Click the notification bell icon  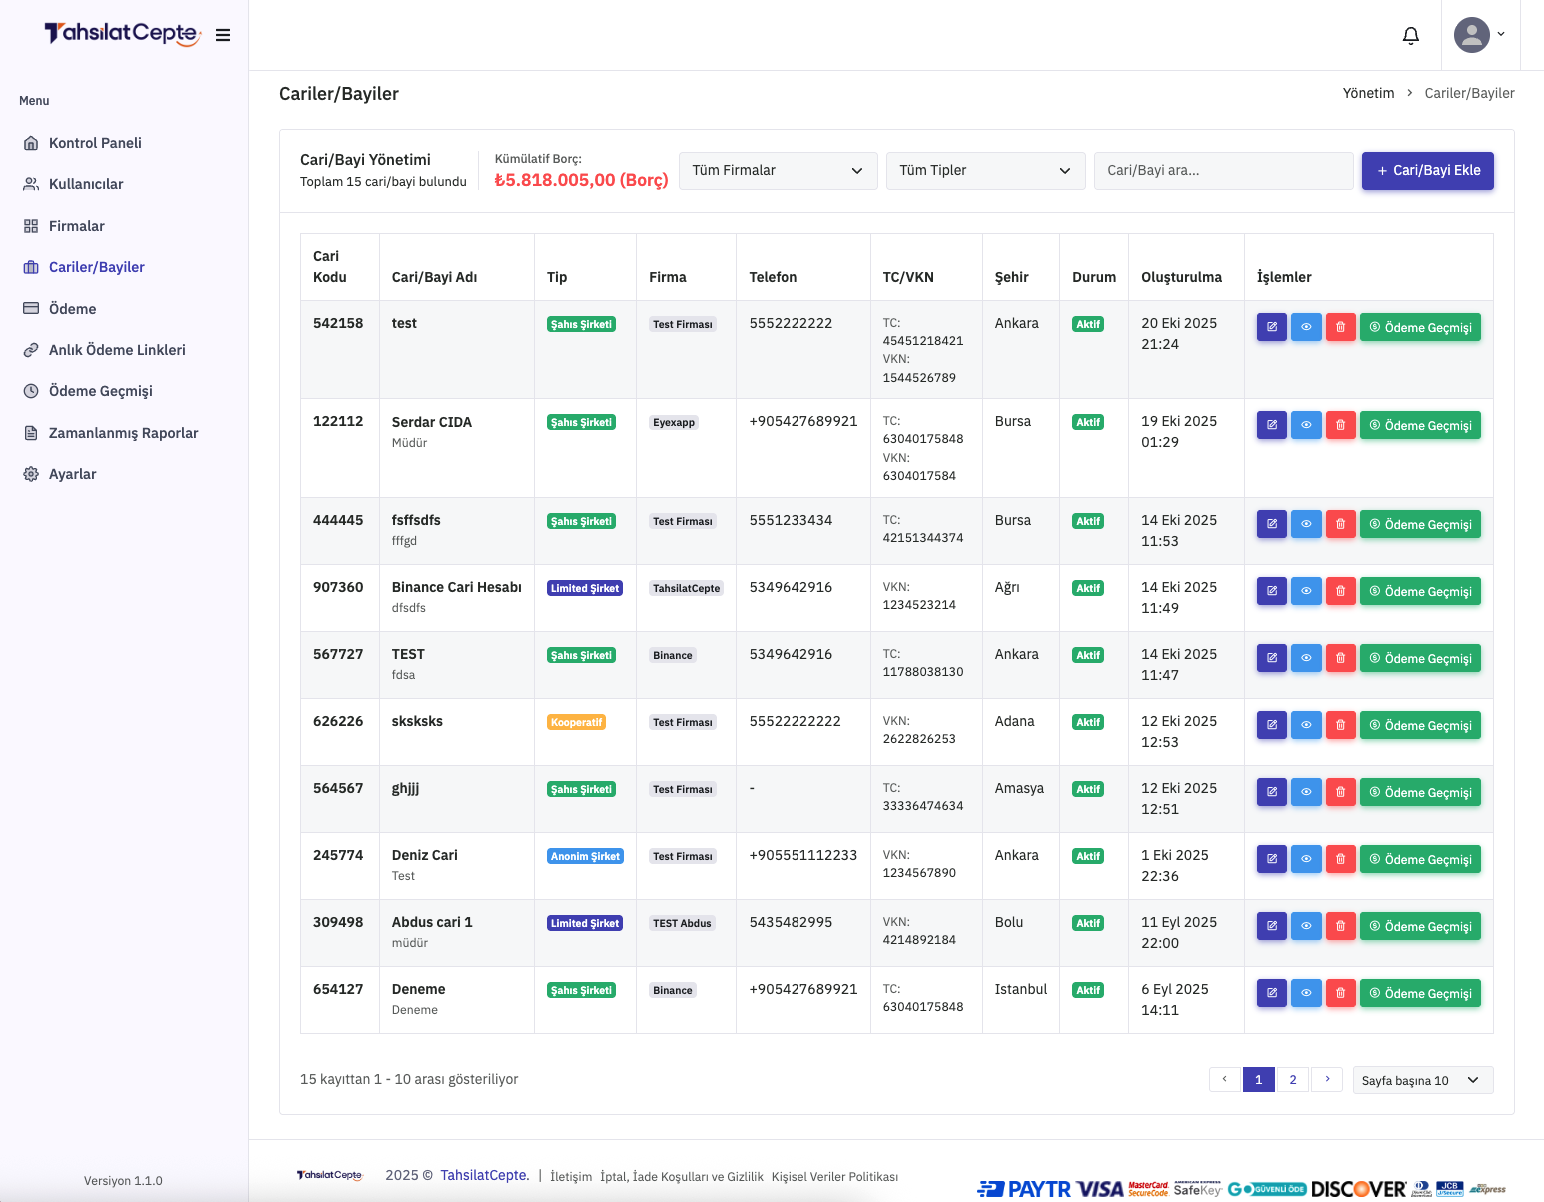click(1410, 36)
